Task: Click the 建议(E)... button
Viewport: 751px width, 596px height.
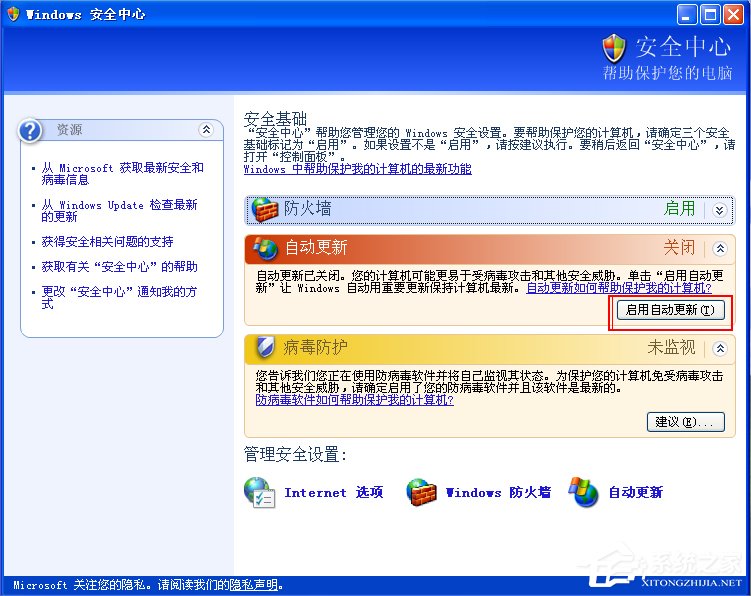Action: [685, 422]
